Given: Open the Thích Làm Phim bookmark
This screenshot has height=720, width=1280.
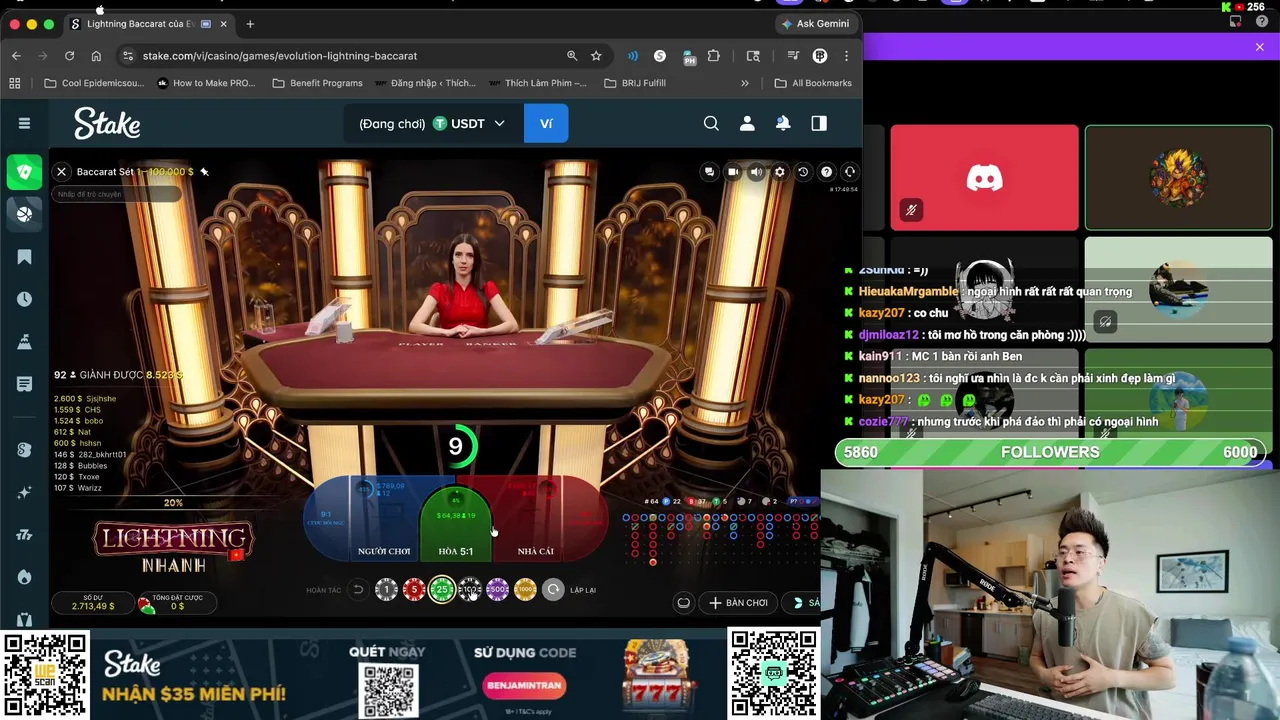Looking at the screenshot, I should [537, 83].
